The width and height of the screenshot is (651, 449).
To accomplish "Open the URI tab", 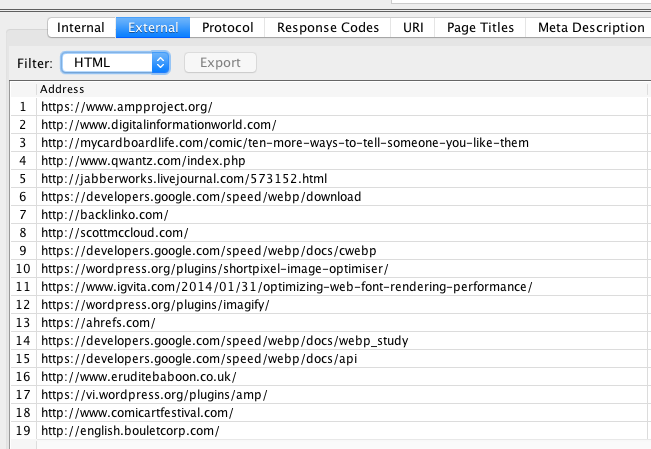I will coord(413,28).
